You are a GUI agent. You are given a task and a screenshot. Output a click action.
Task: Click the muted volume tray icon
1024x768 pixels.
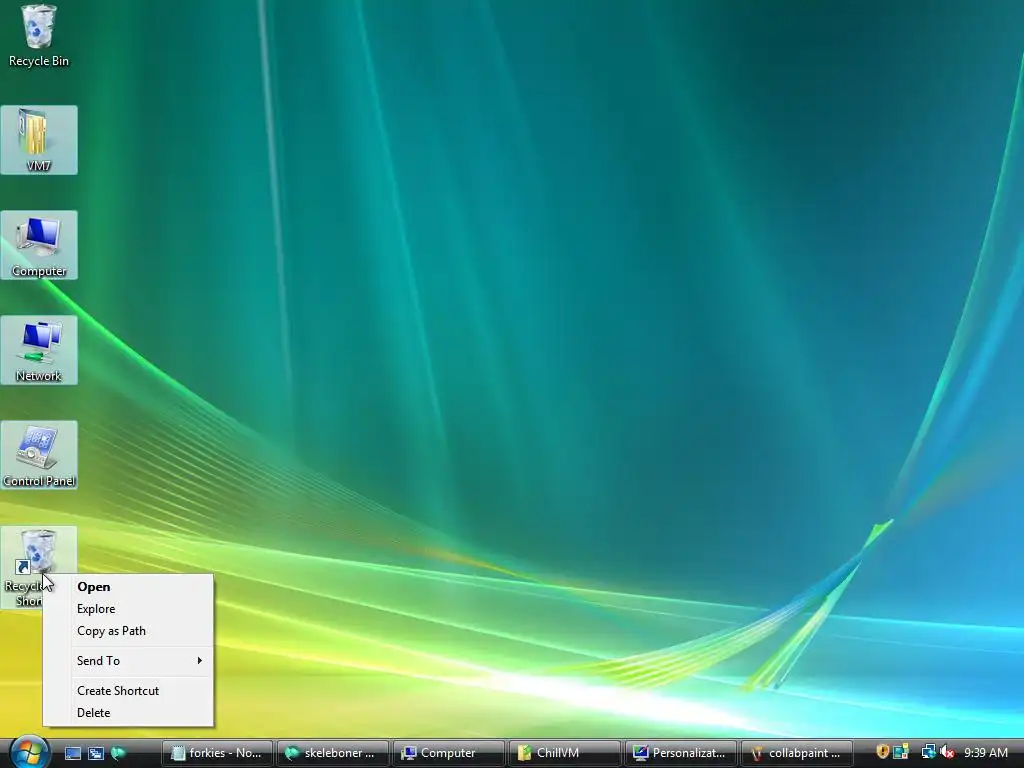pos(947,752)
